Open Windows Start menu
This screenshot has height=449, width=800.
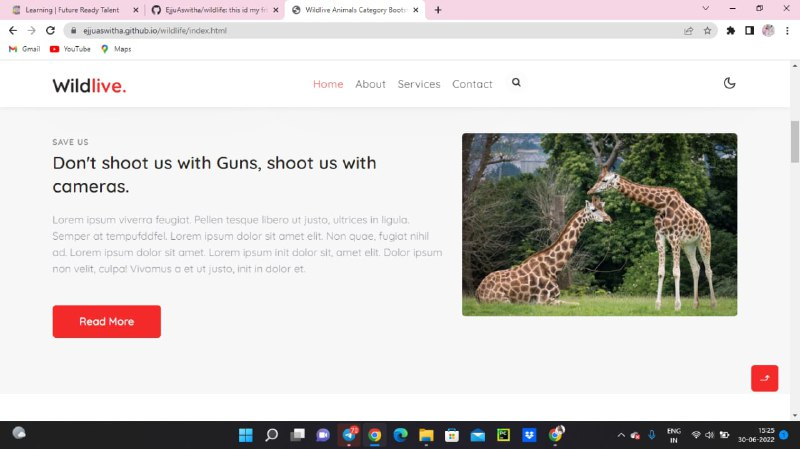click(x=245, y=435)
